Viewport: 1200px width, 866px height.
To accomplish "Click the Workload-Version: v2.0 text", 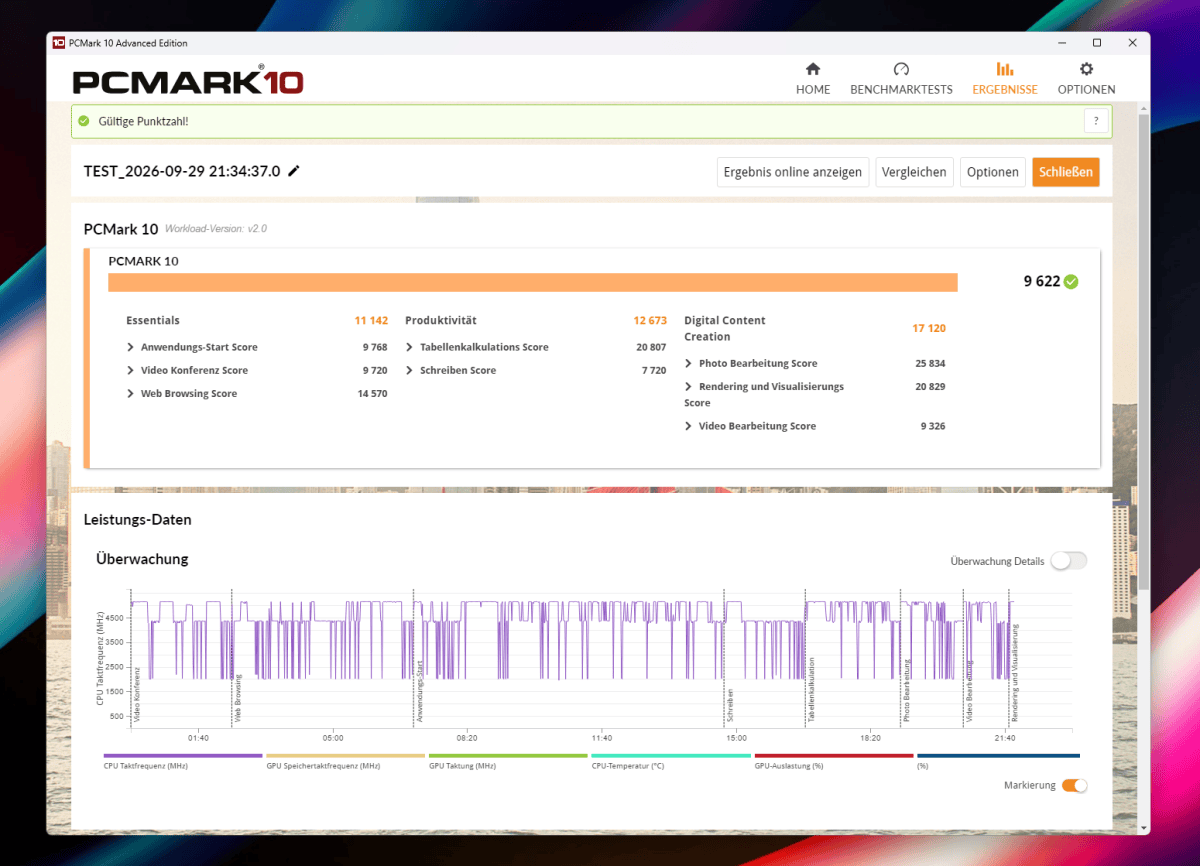I will 216,229.
